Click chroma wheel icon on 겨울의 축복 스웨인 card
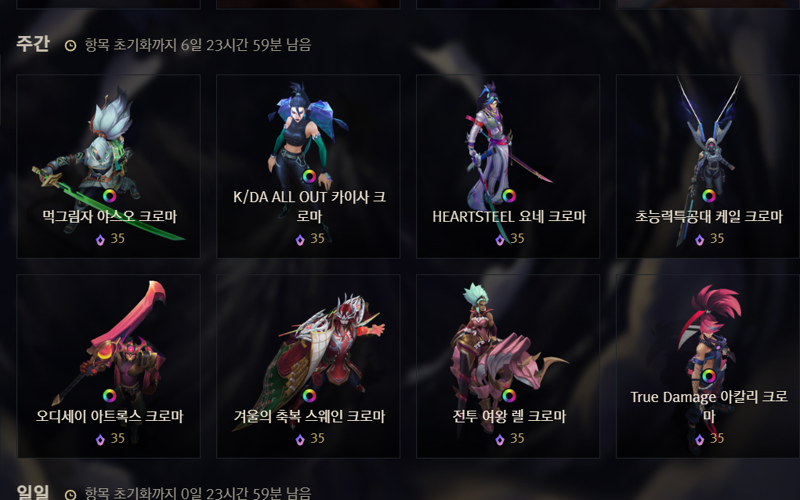The image size is (800, 500). tap(309, 396)
